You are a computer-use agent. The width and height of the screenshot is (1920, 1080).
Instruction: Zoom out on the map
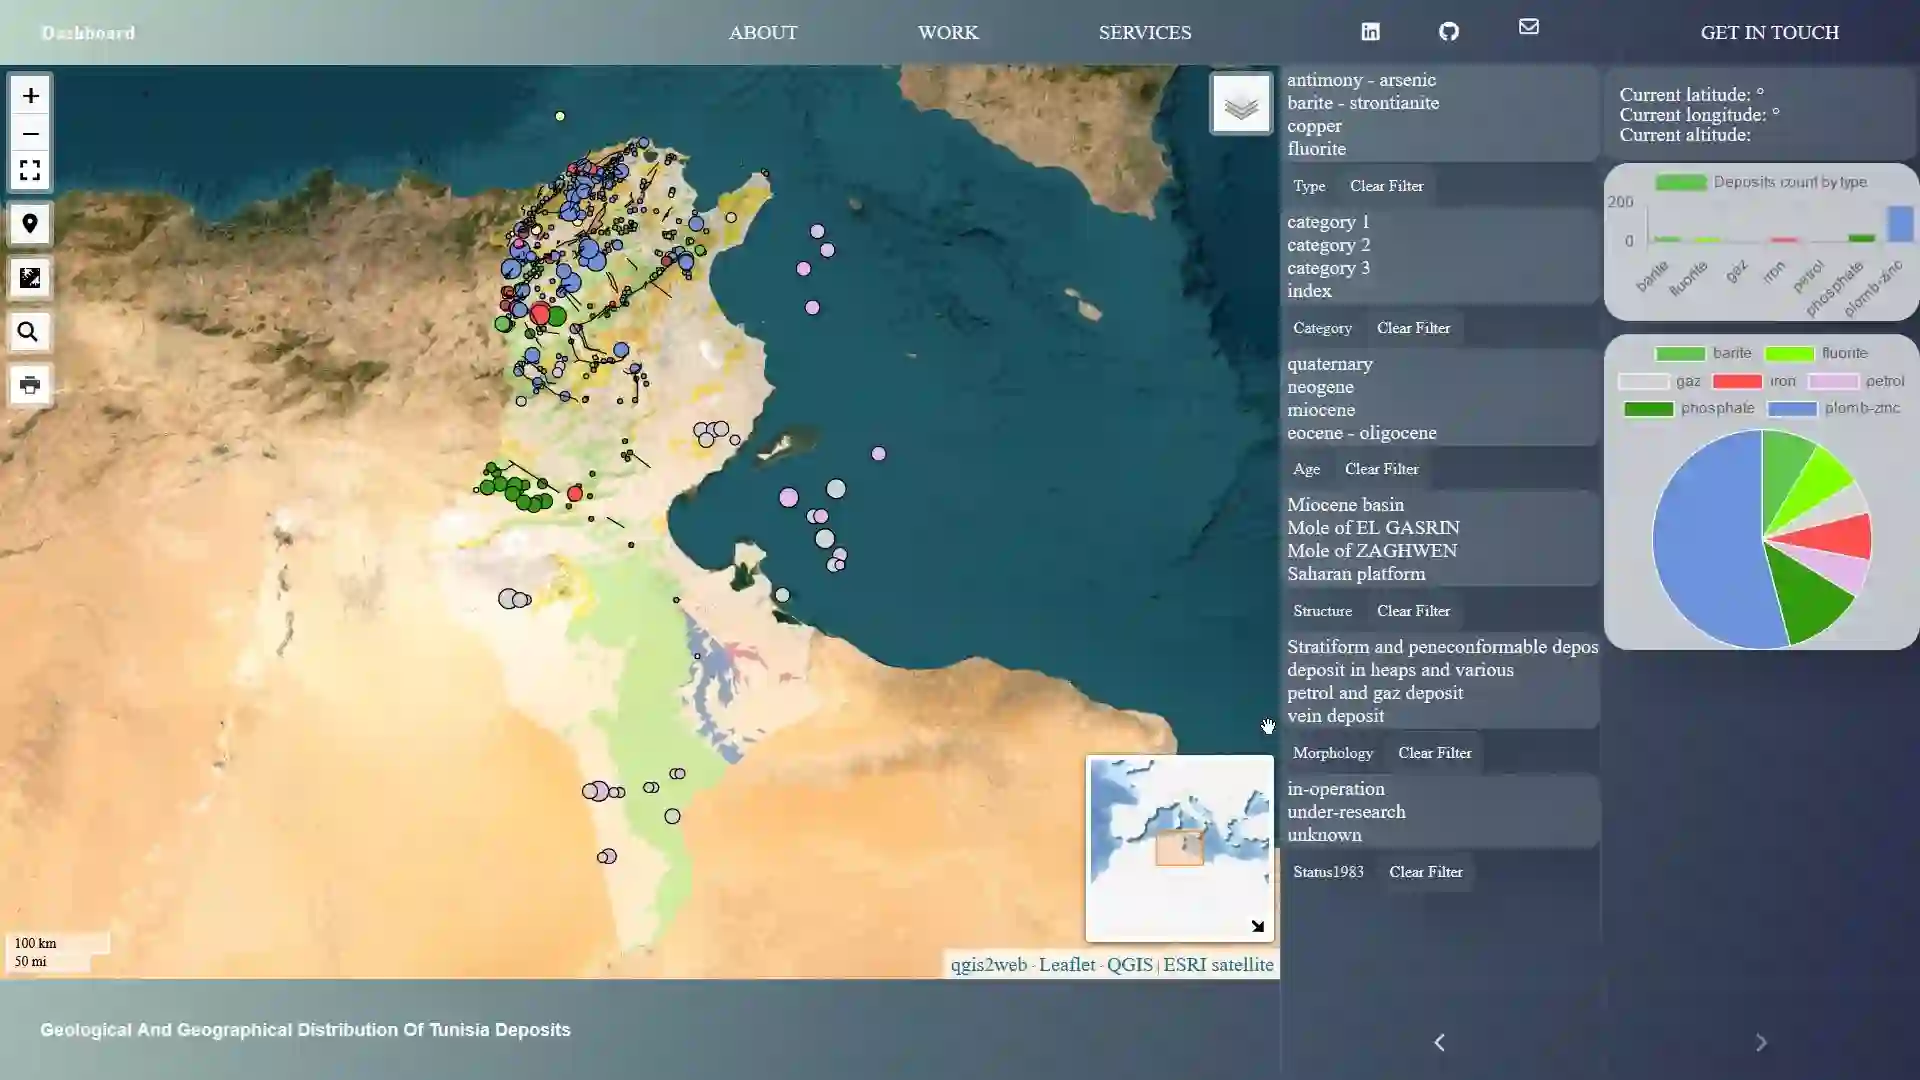coord(30,134)
